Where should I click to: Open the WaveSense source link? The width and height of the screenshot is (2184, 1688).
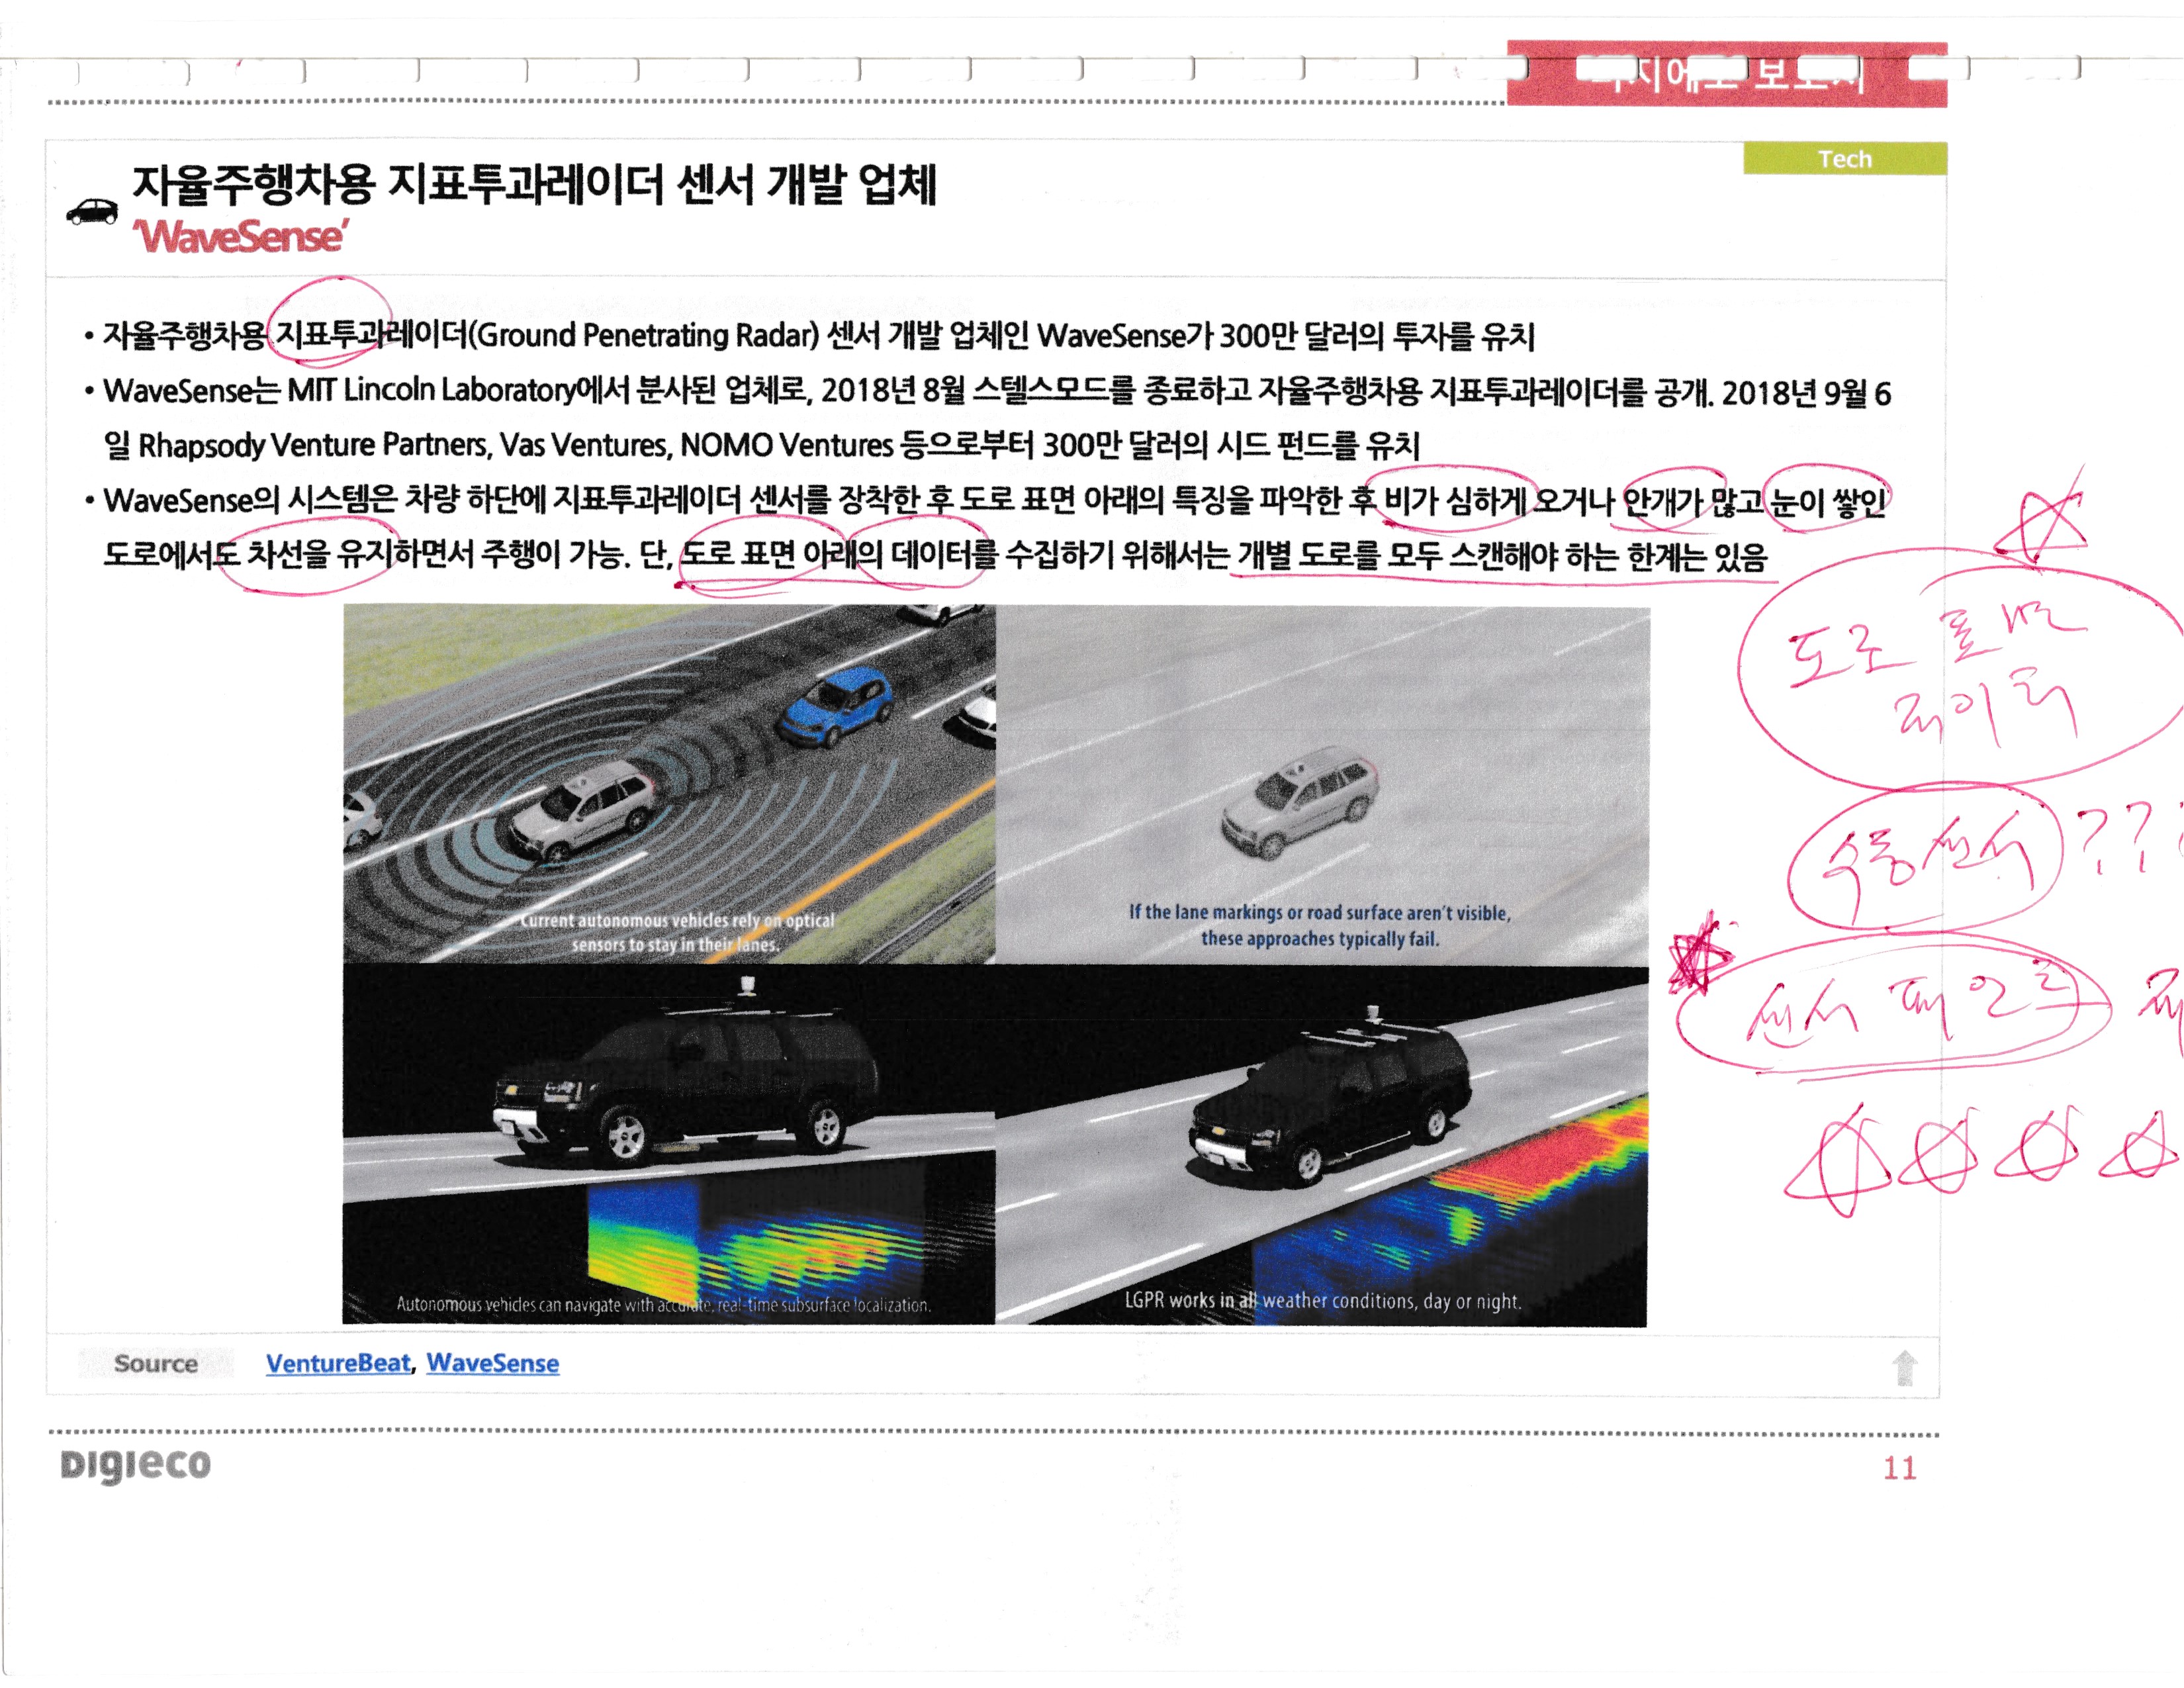click(492, 1363)
